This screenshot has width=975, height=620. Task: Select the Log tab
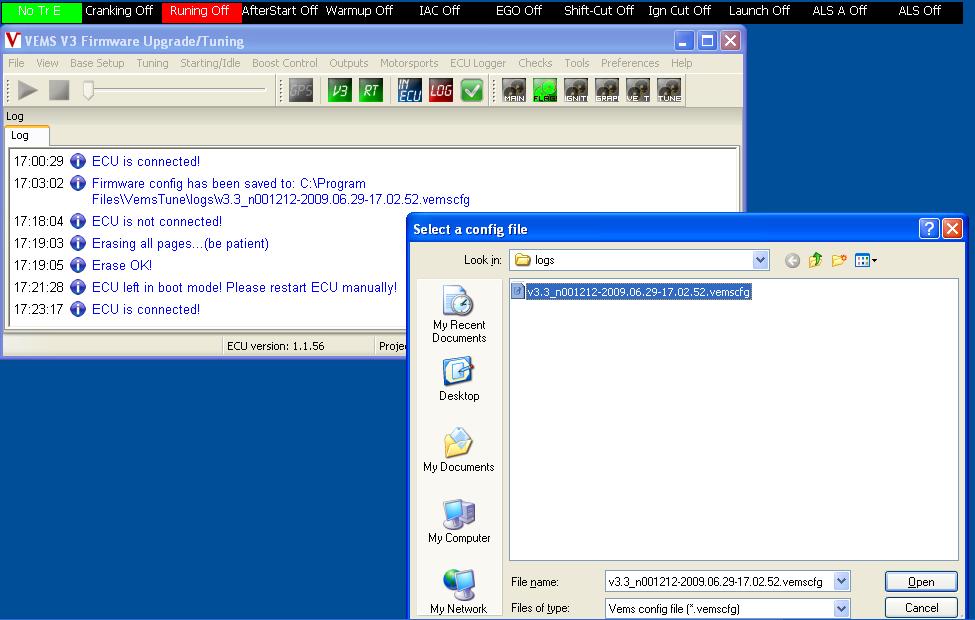point(26,136)
